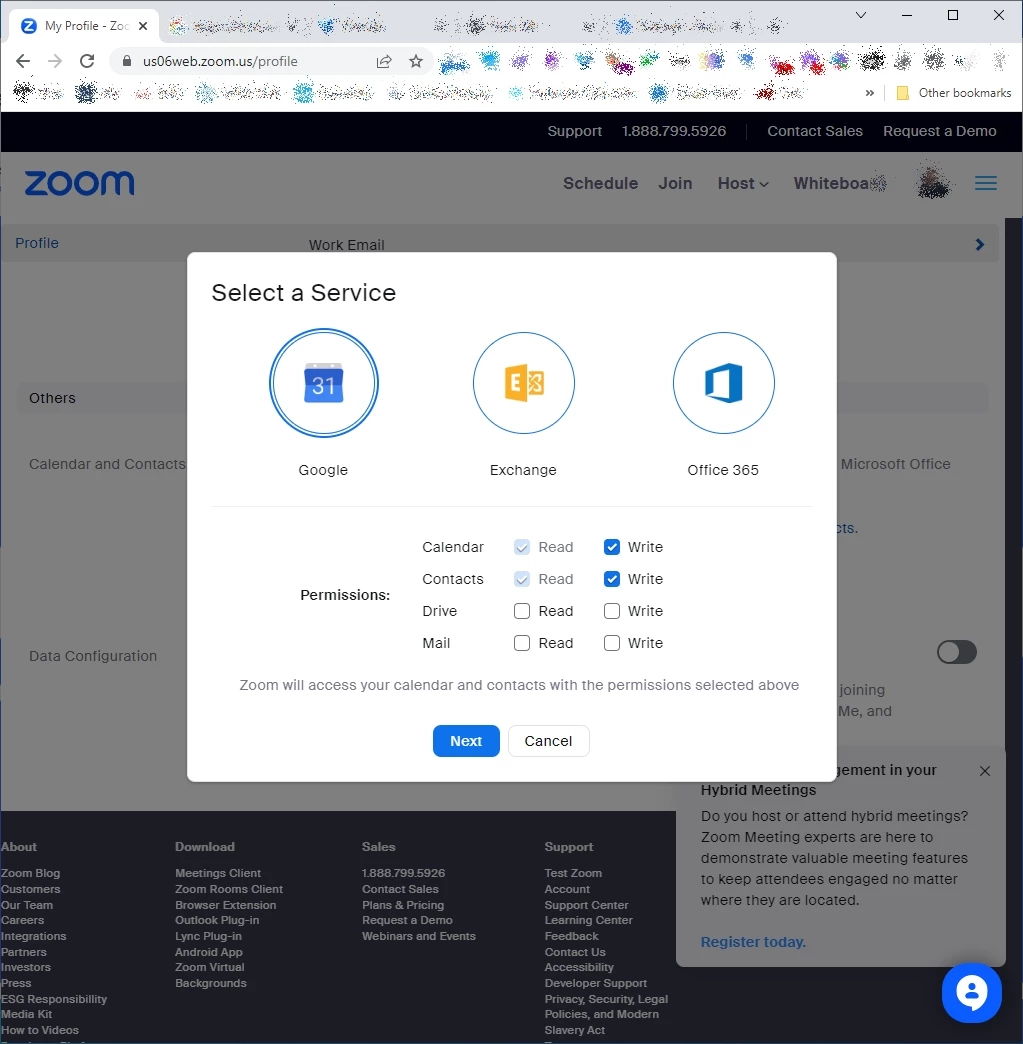Click the Cancel button
This screenshot has width=1023, height=1044.
(x=548, y=741)
